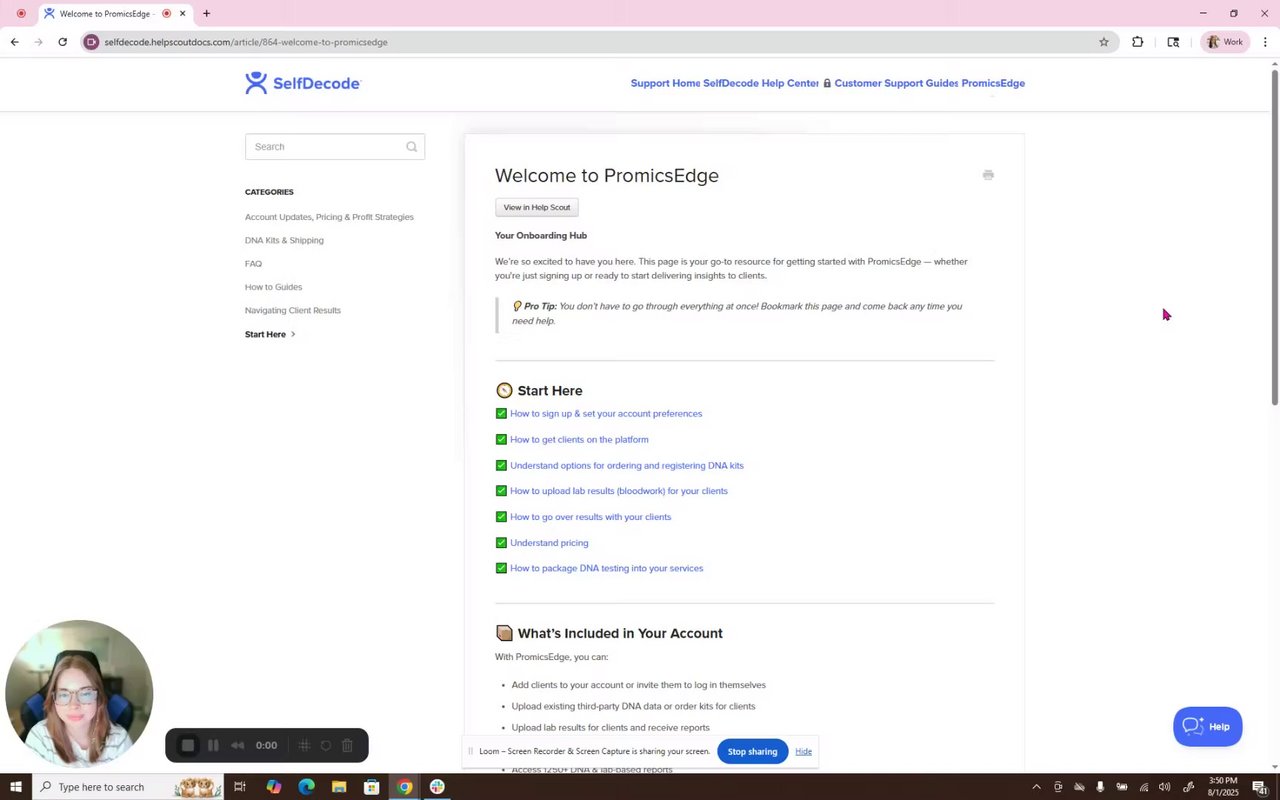Open How to package DNA testing link
Viewport: 1280px width, 800px height.
(x=606, y=568)
